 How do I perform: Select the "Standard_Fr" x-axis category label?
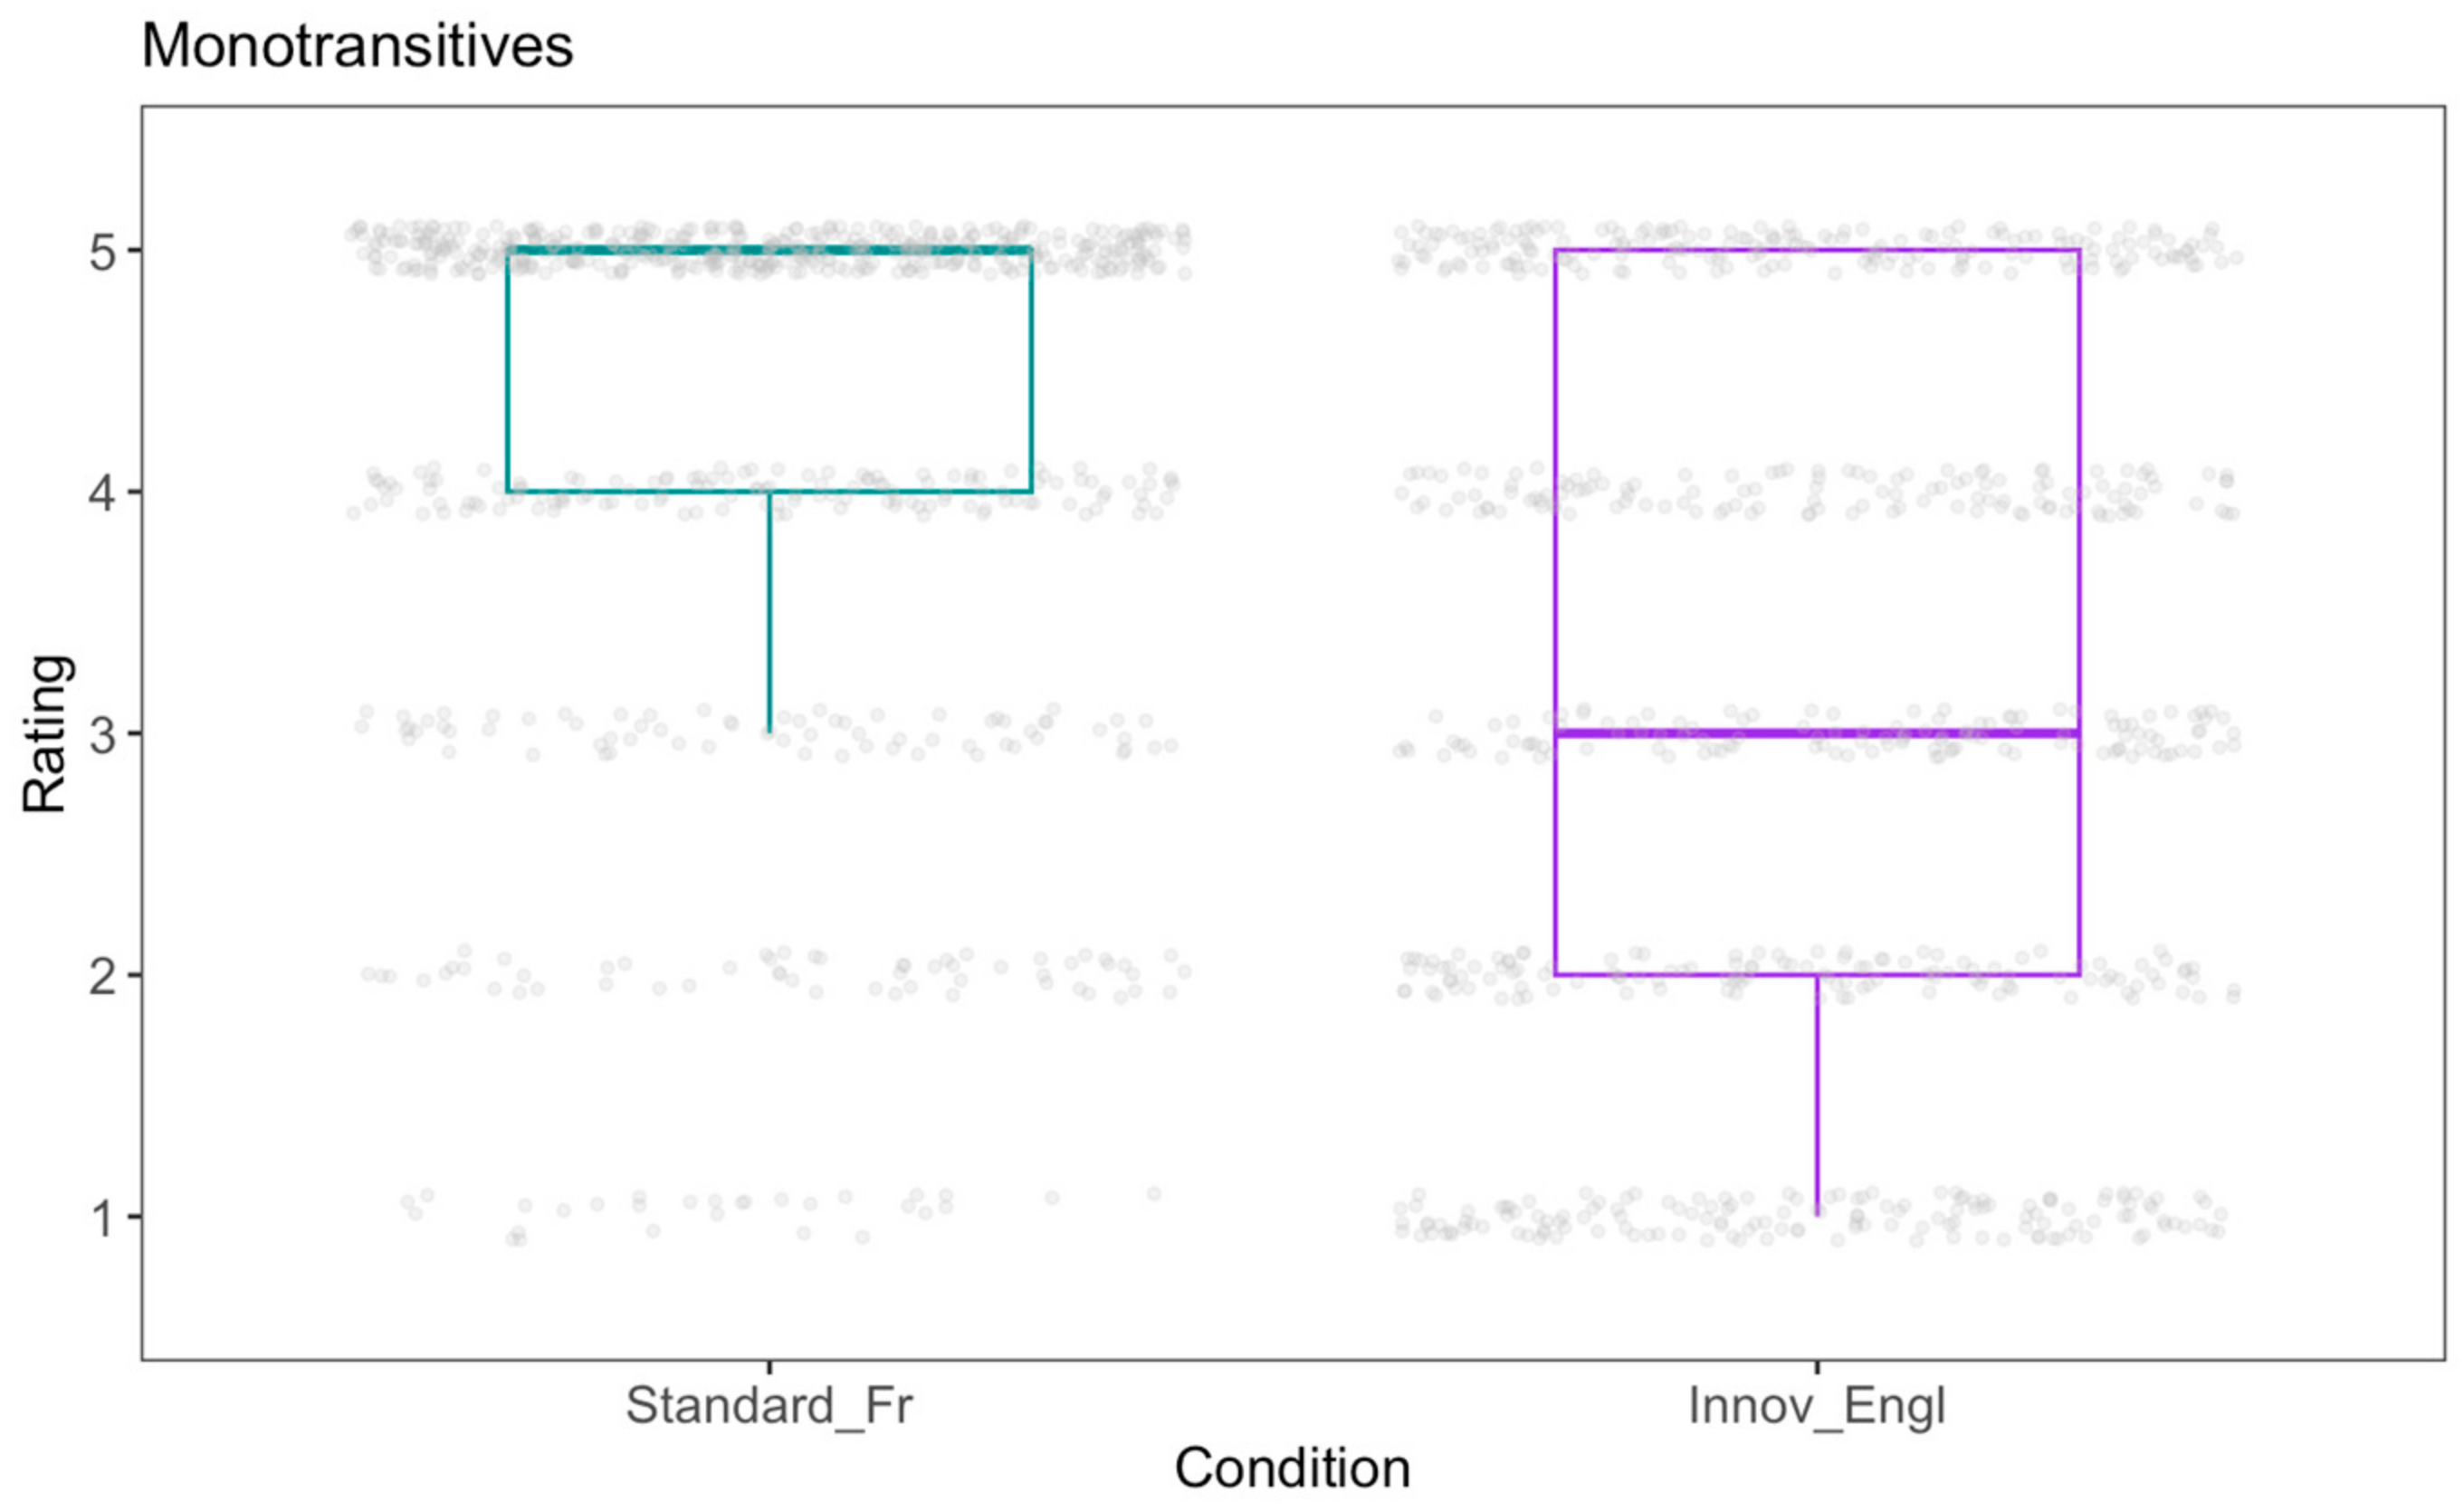(x=769, y=1405)
